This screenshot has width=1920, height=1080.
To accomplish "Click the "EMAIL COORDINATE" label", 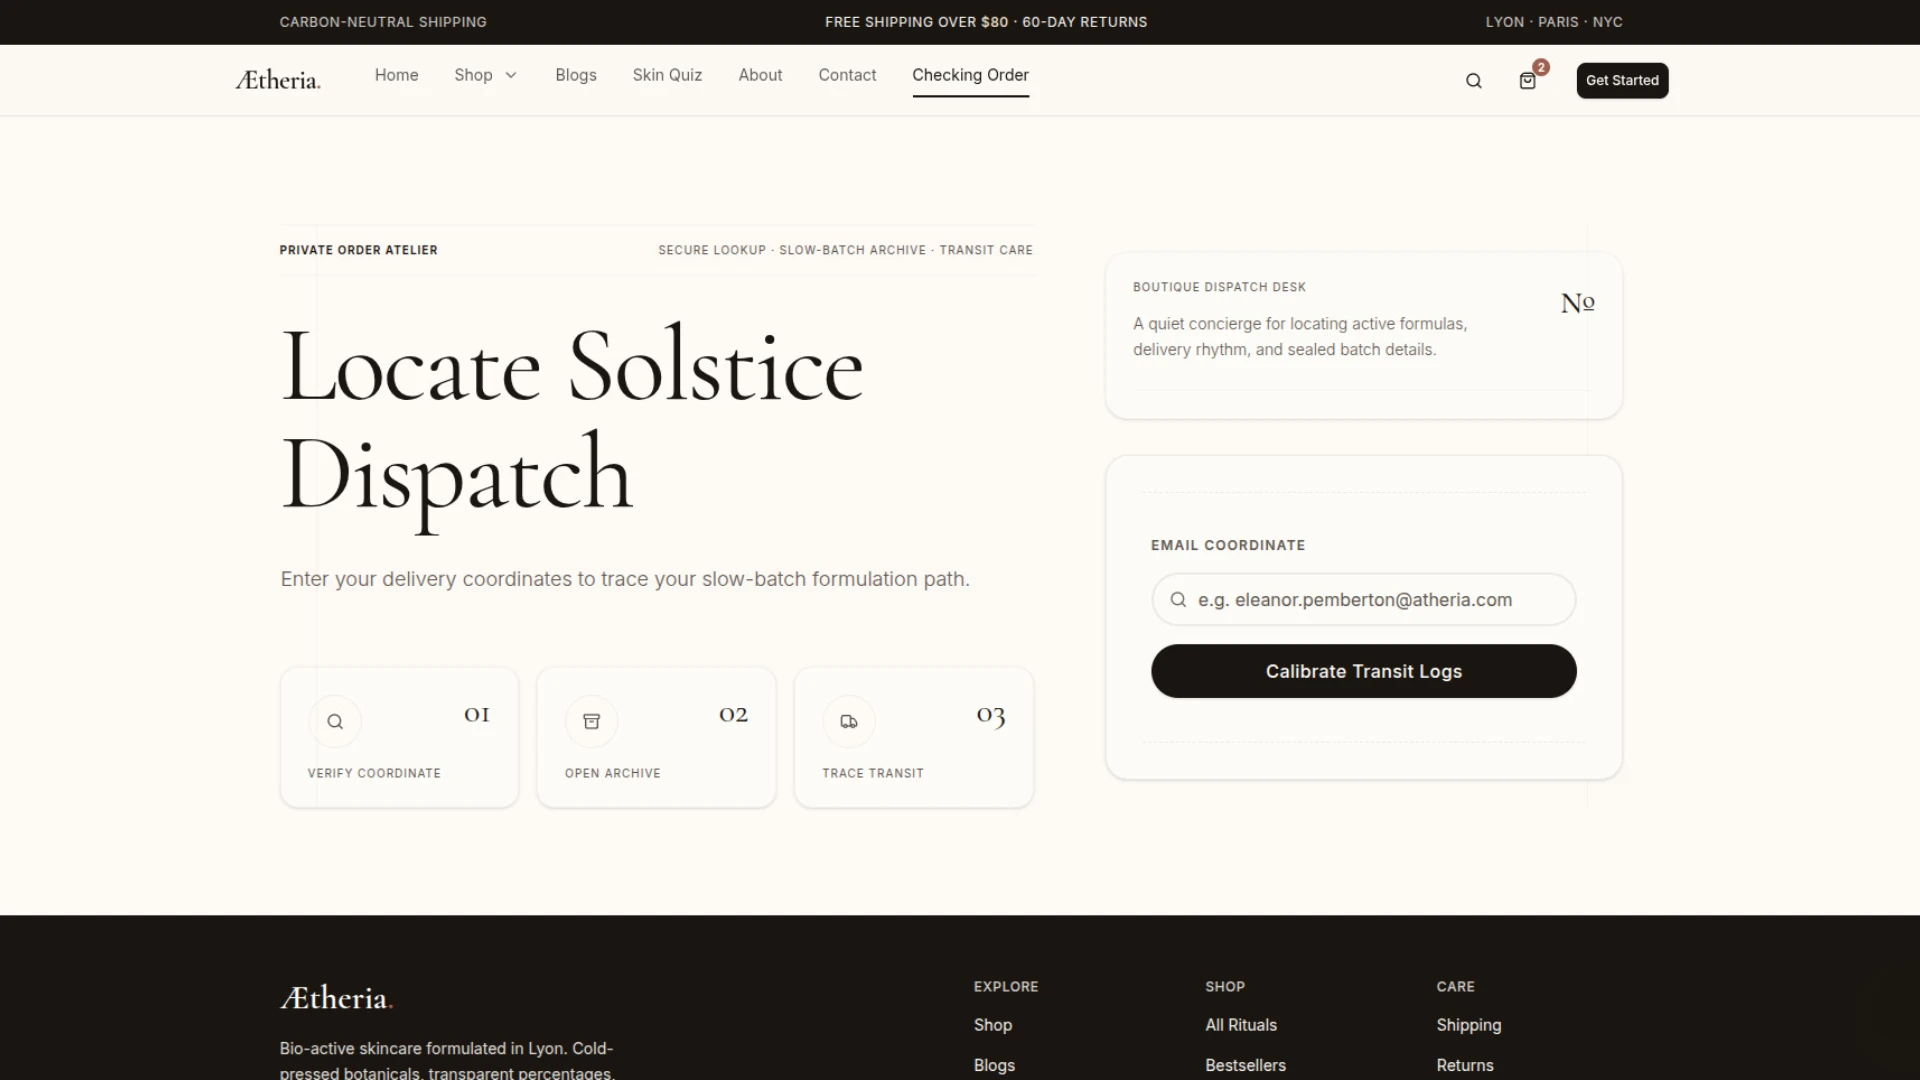I will (x=1227, y=545).
